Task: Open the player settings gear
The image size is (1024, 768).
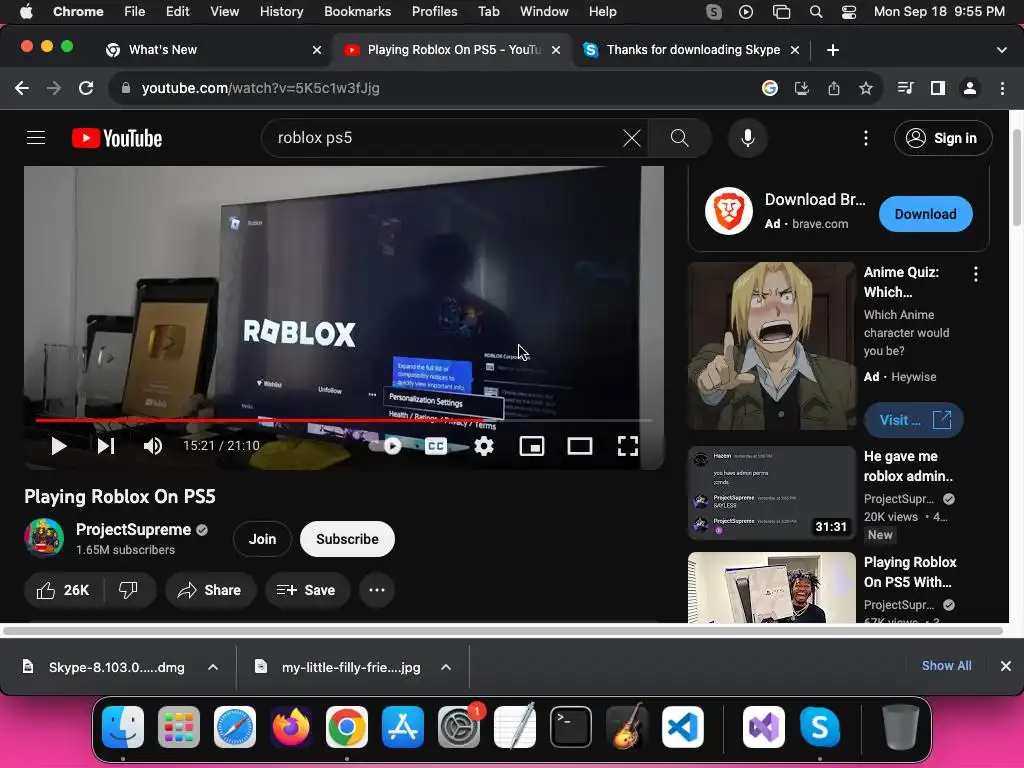Action: tap(484, 446)
